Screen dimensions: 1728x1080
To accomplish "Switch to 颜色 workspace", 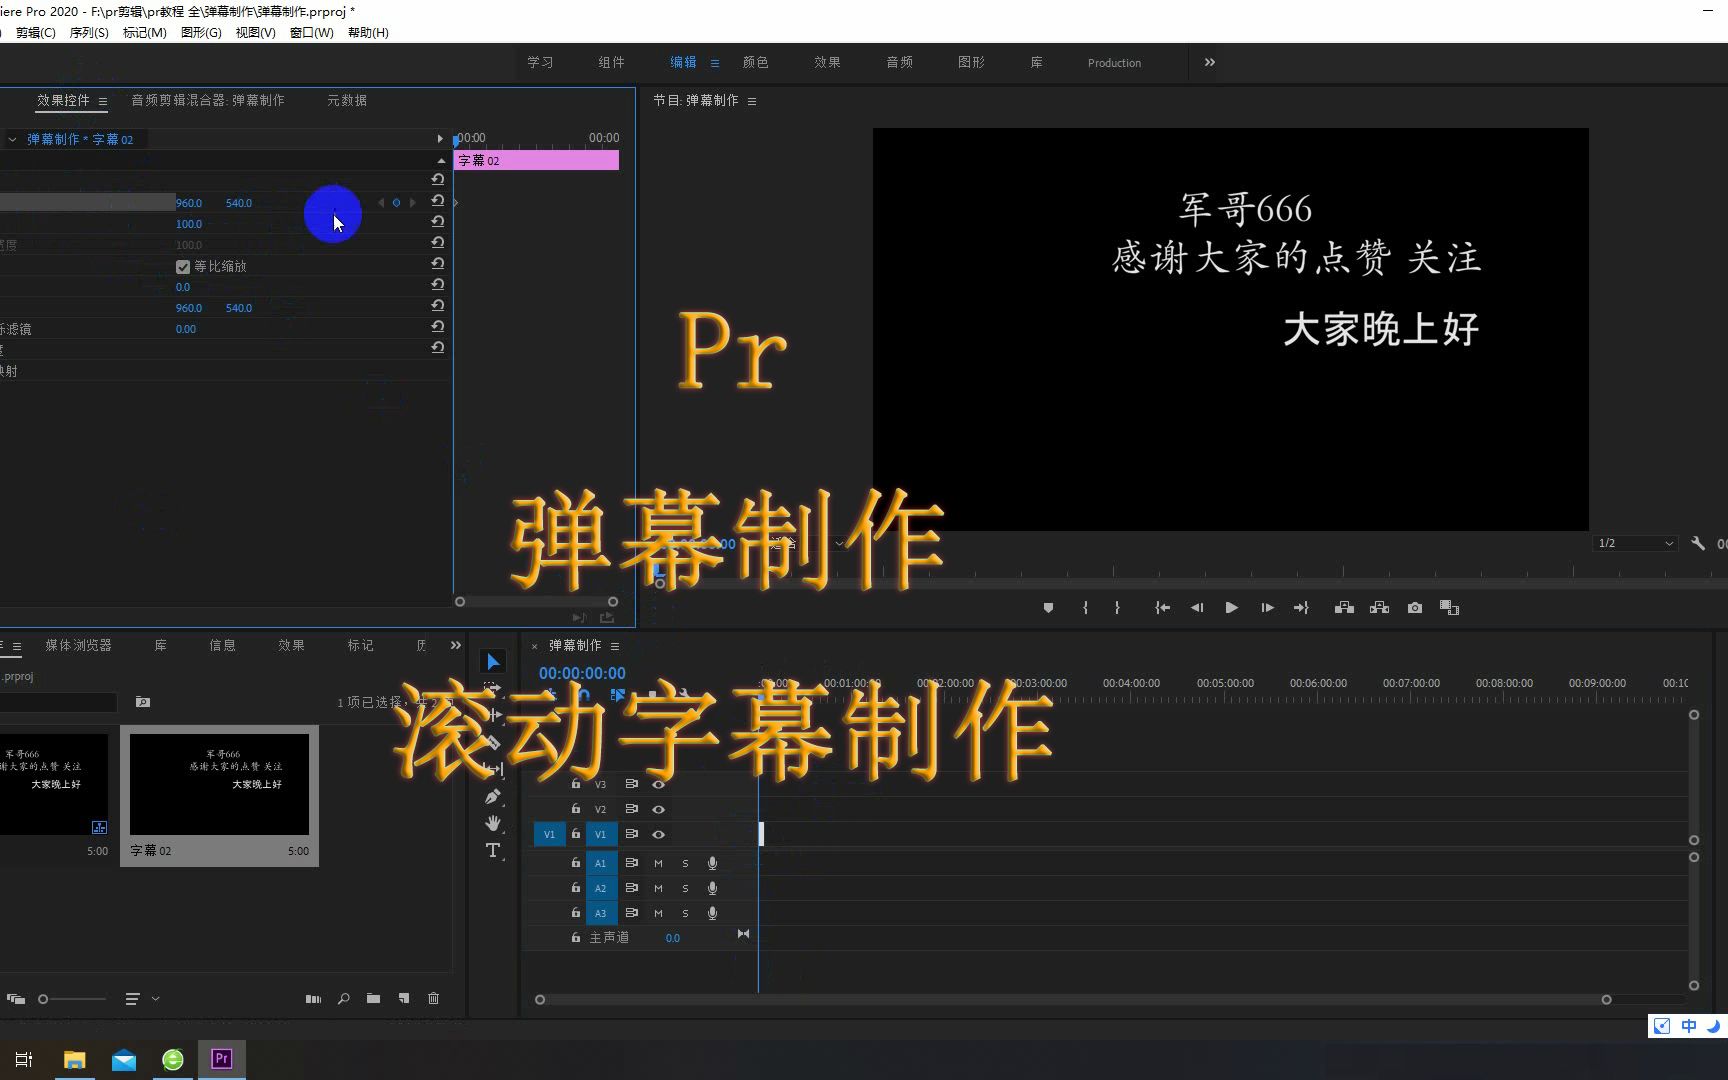I will [755, 62].
